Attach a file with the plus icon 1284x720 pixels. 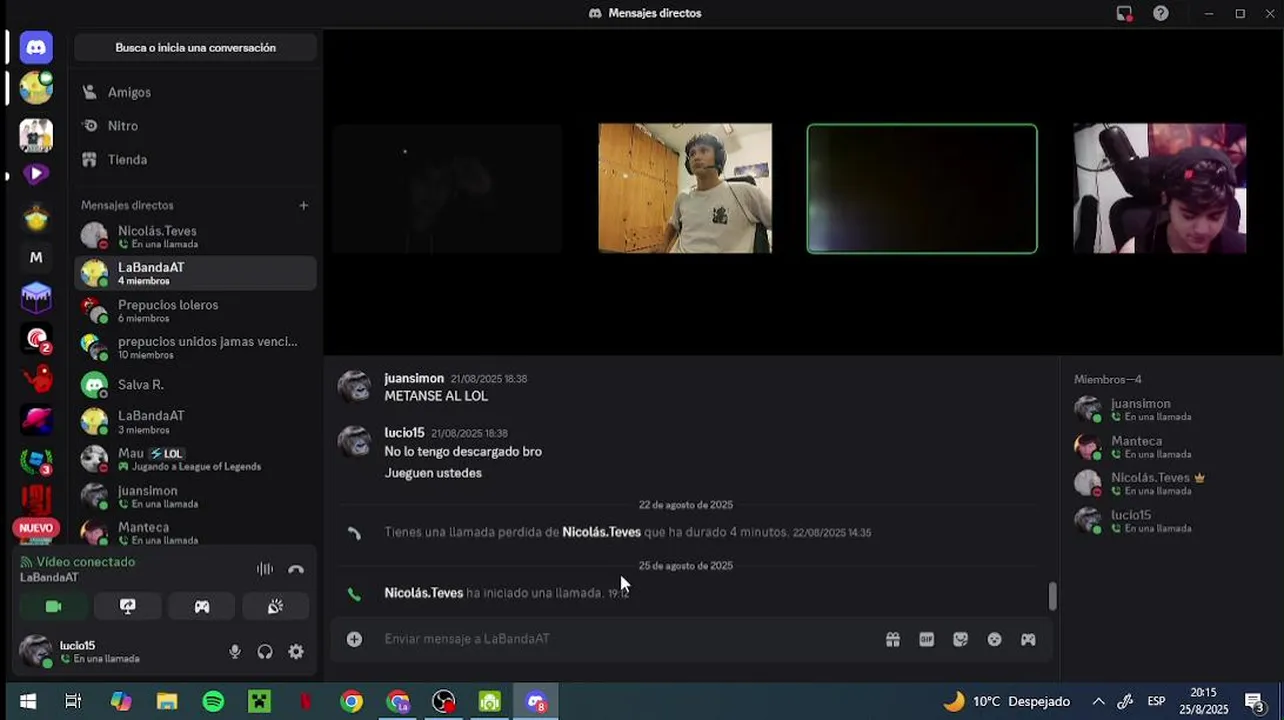coord(354,639)
